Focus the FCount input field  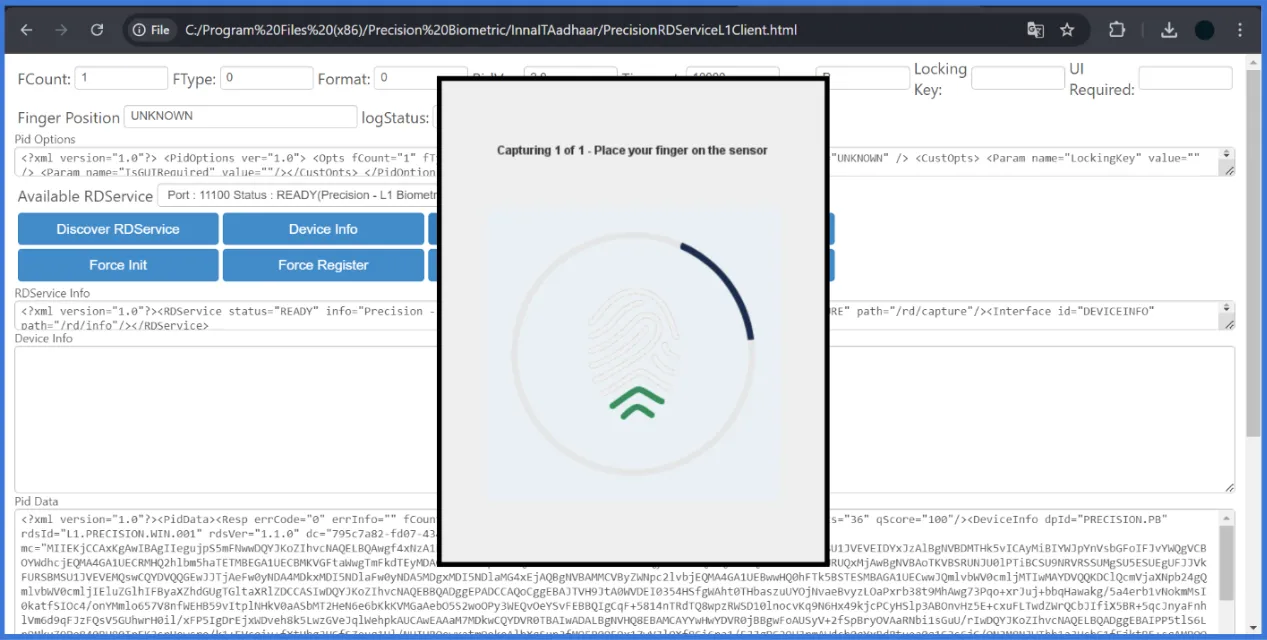coord(121,78)
